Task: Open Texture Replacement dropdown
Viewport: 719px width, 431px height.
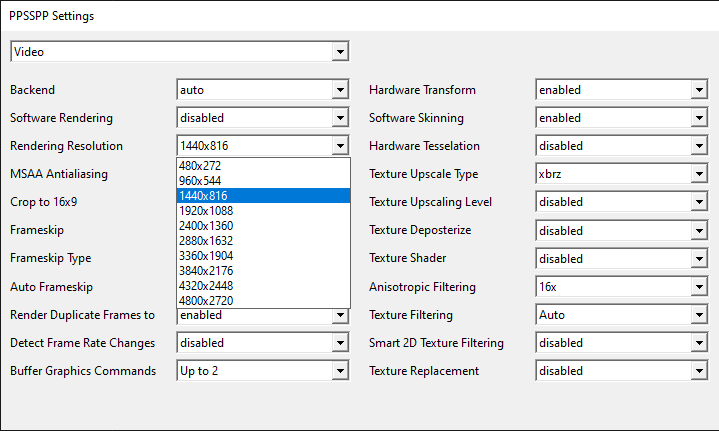Action: click(622, 371)
